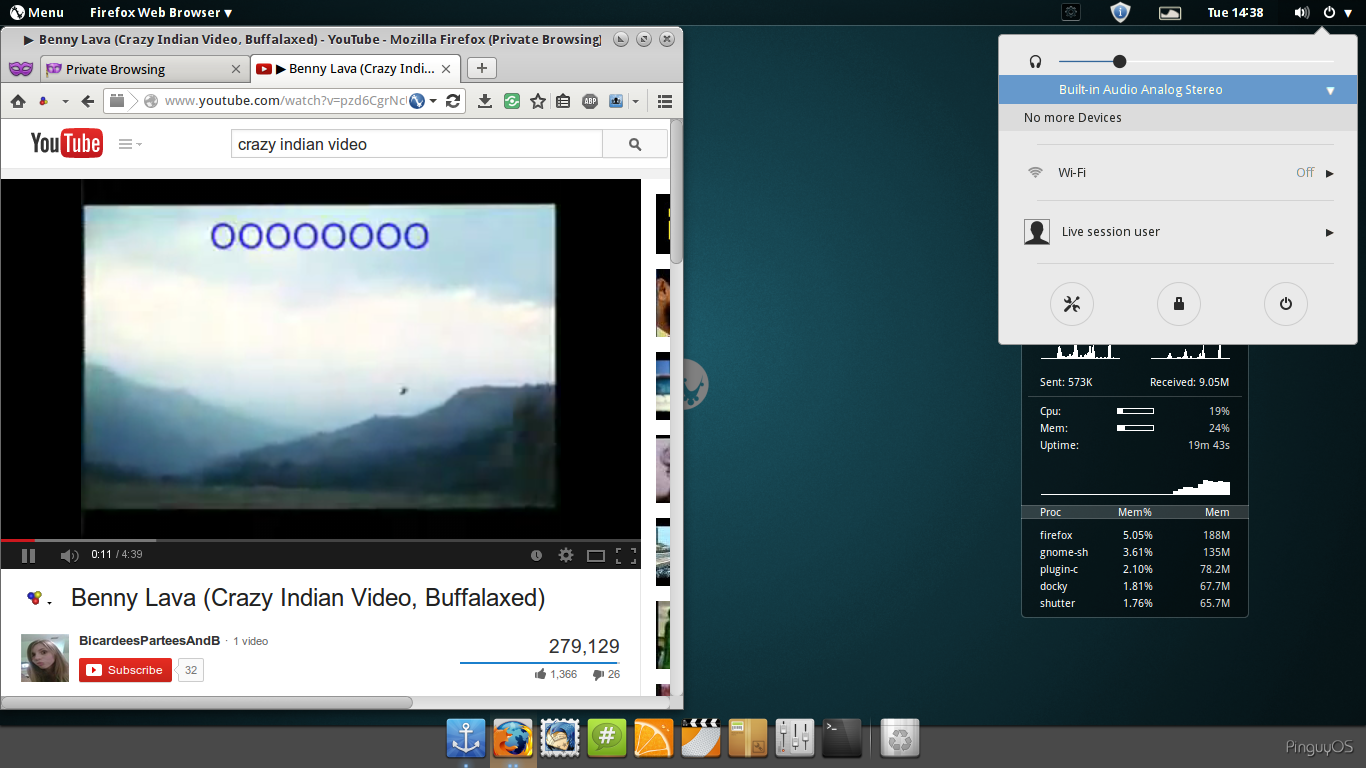The image size is (1366, 768).
Task: Click the YouTube logo
Action: (x=66, y=144)
